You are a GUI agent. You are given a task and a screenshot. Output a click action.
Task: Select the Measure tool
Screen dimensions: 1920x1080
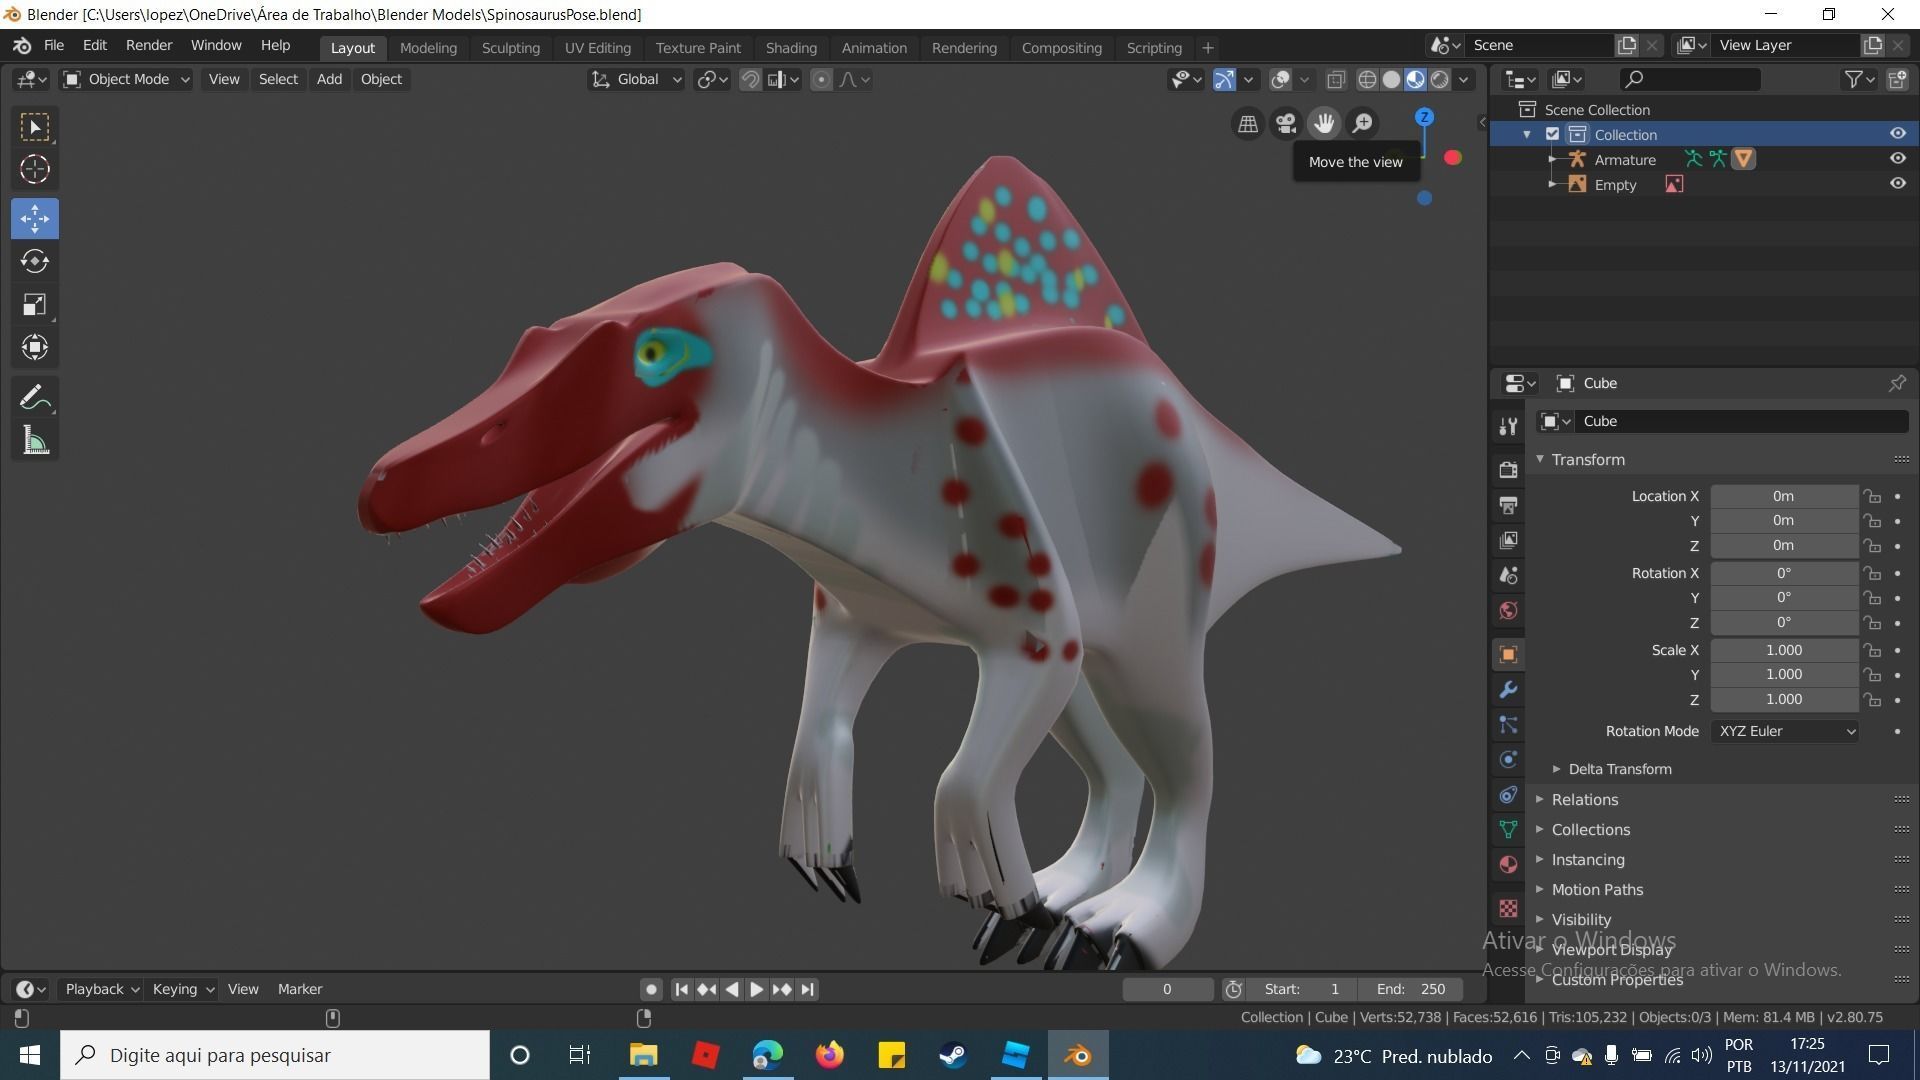(x=35, y=440)
